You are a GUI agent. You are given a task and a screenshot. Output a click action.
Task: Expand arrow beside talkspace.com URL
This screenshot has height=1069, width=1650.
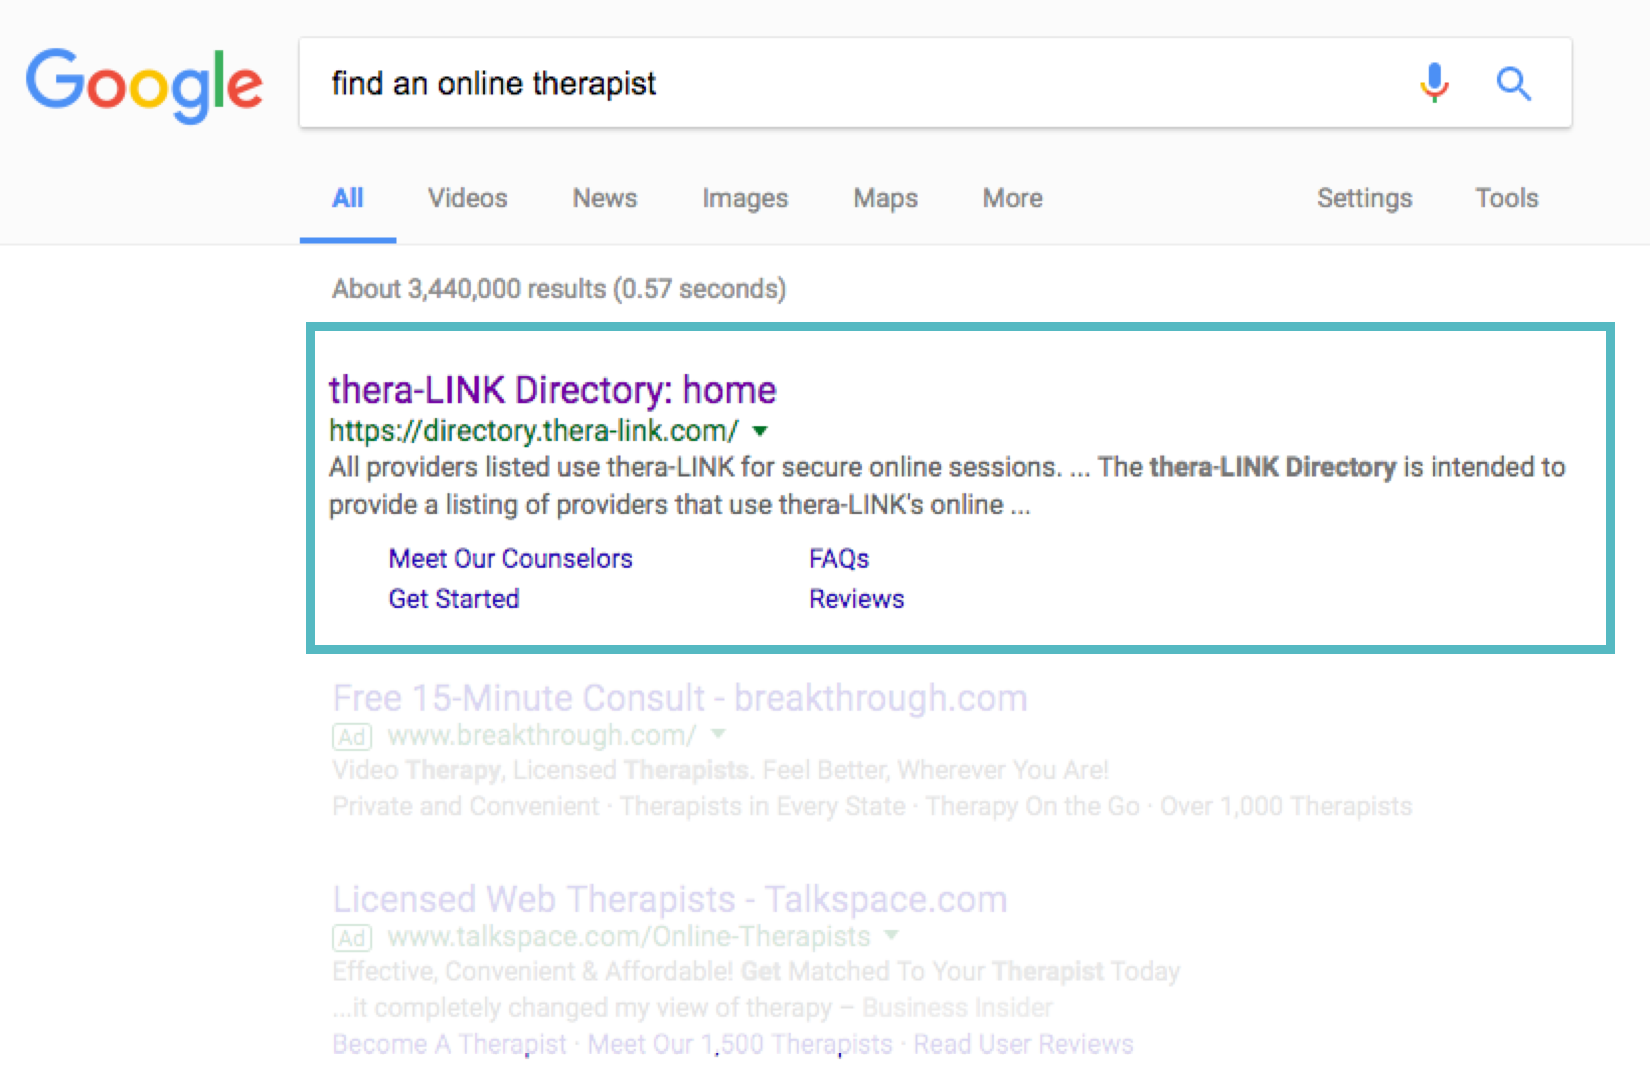click(892, 935)
